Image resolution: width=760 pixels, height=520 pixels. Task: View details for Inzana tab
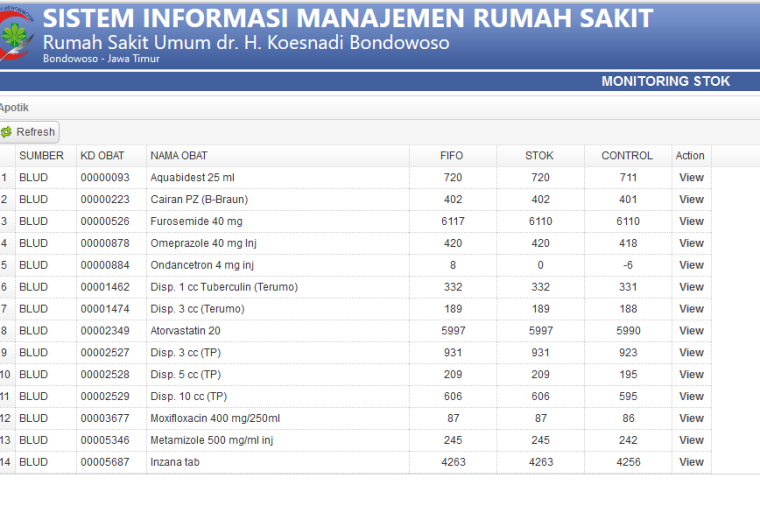click(x=691, y=462)
